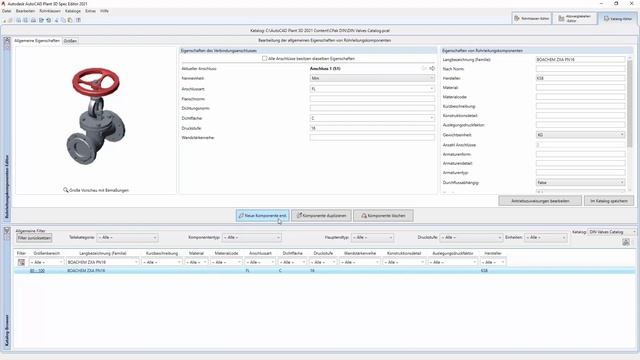This screenshot has width=640, height=360.
Task: Click the Flanschnorm input field
Action: click(372, 99)
